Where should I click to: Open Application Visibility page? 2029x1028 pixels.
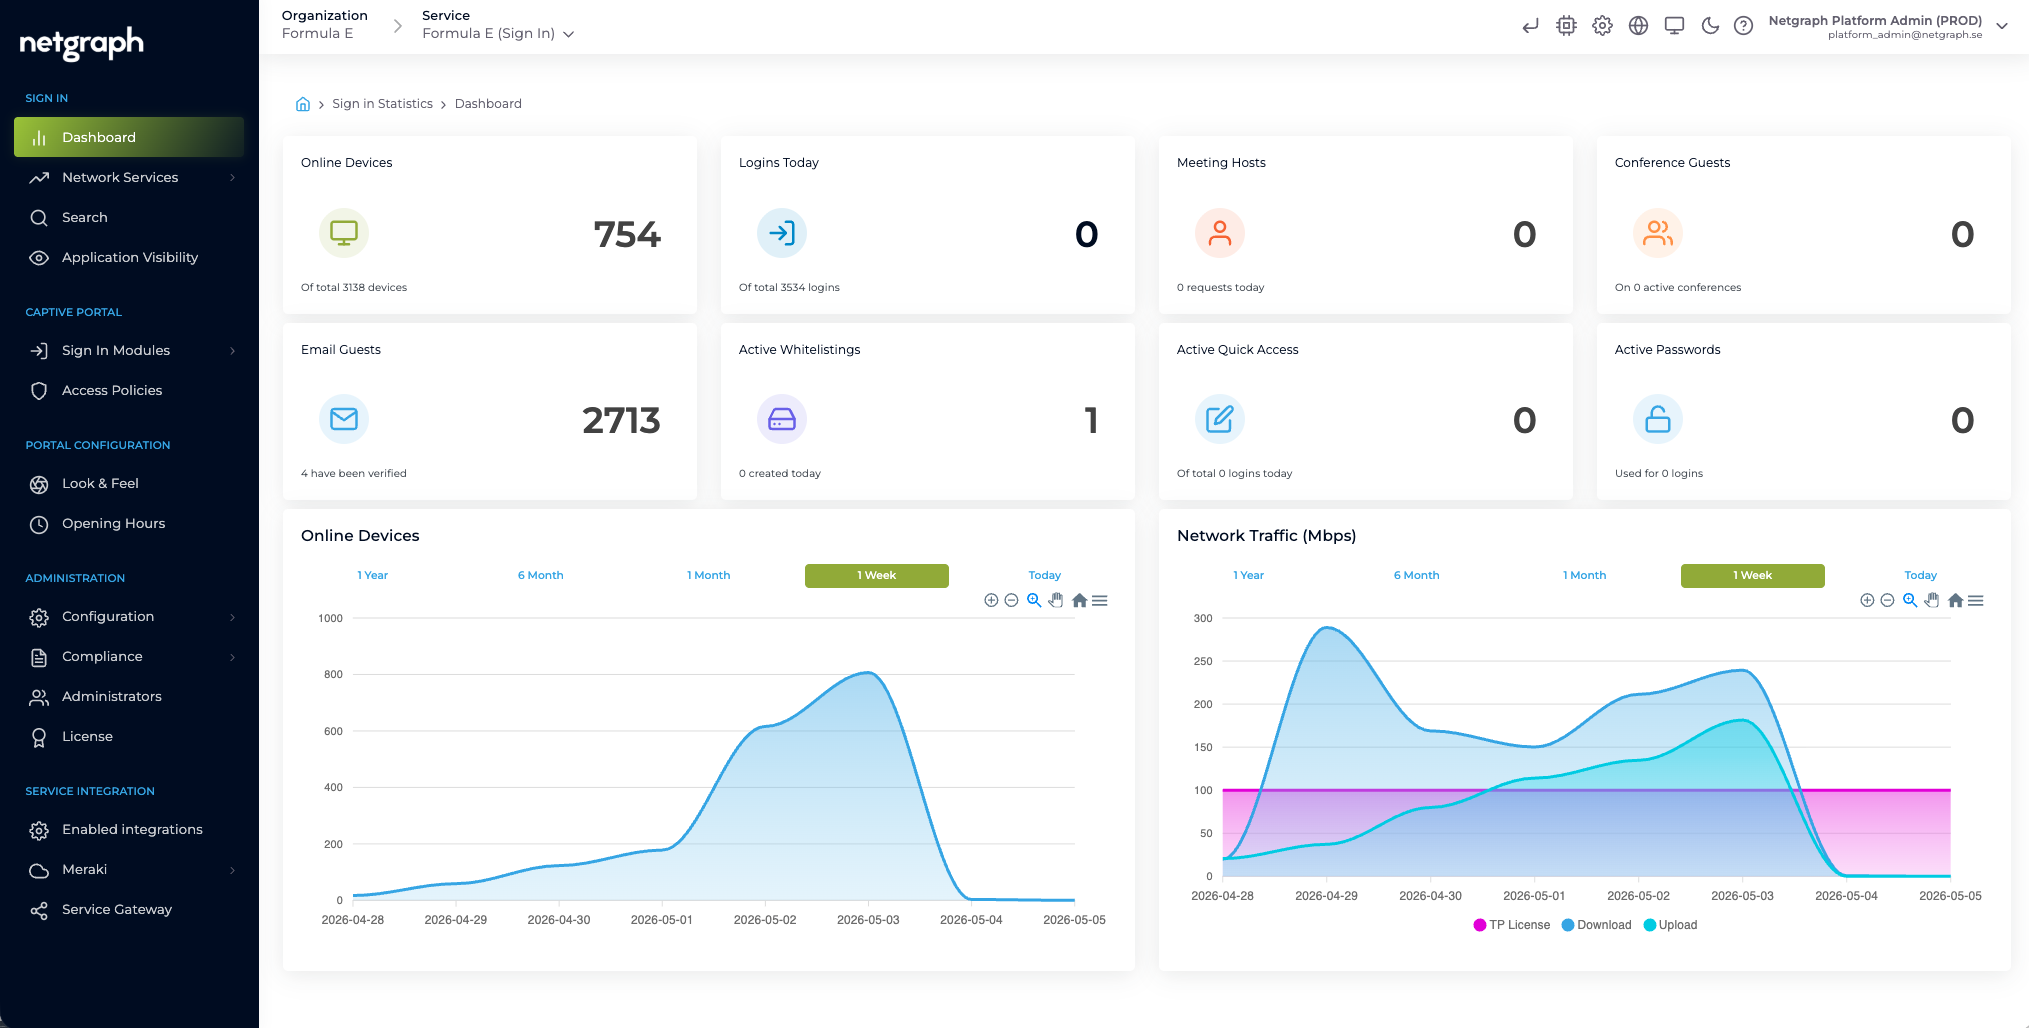point(129,257)
